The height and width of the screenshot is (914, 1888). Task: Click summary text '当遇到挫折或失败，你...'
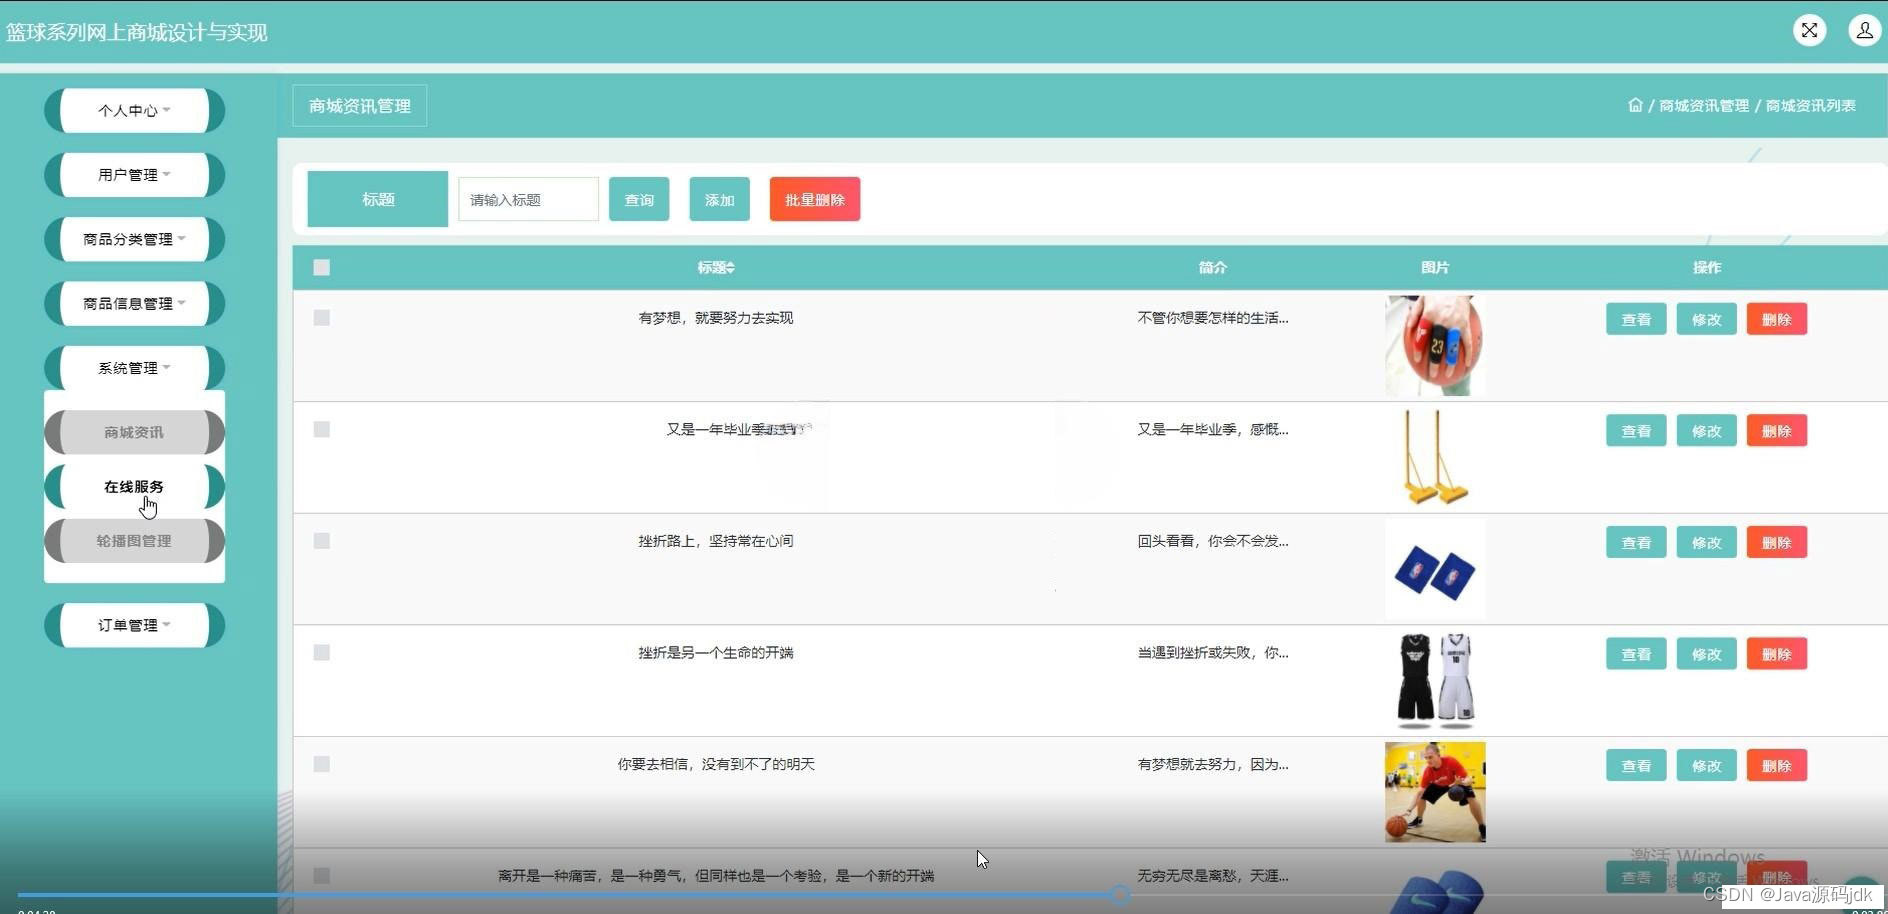pos(1212,653)
